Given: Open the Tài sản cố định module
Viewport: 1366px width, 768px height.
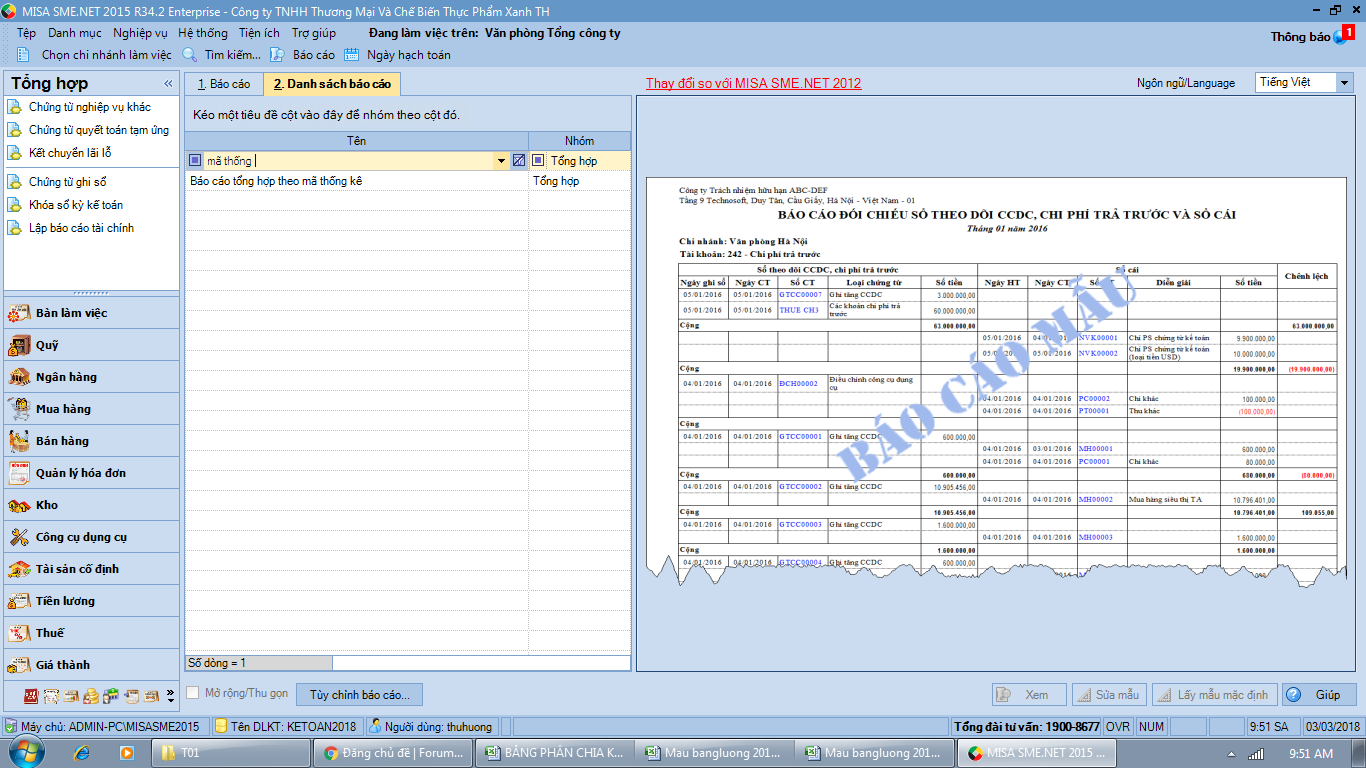Looking at the screenshot, I should pos(91,569).
